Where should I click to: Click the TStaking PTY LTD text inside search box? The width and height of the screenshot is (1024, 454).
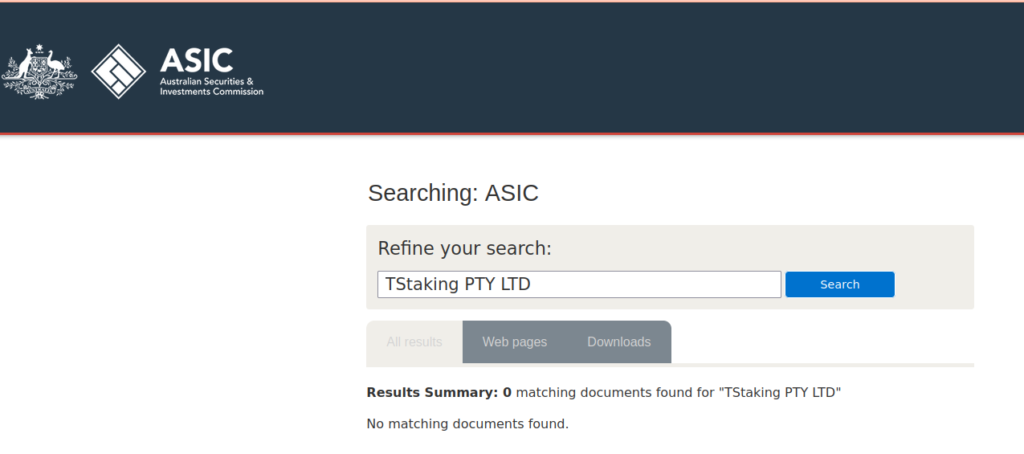[x=458, y=285]
